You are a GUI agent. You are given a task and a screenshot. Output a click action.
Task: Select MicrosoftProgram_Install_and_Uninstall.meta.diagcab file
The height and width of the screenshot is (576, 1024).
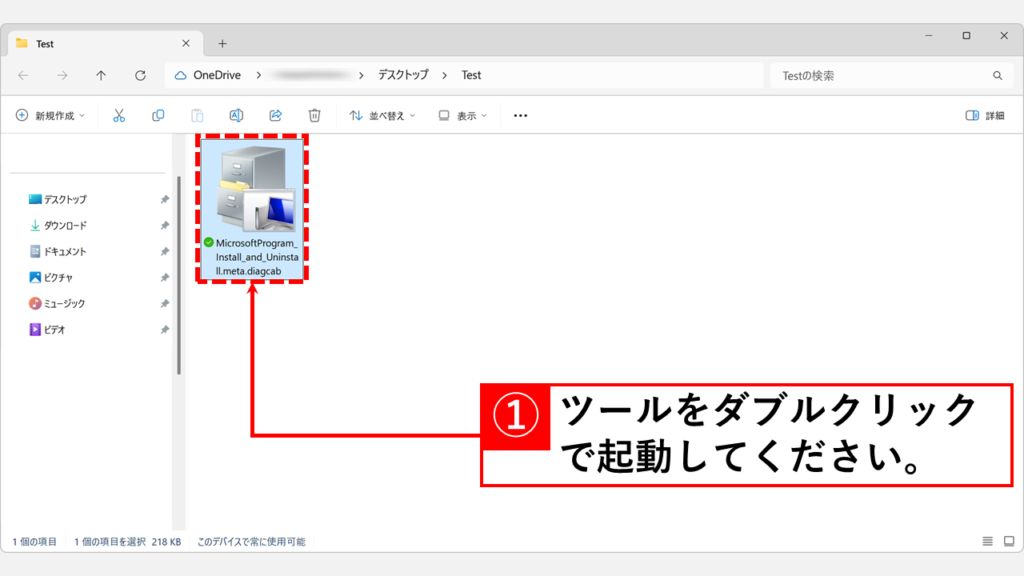(x=252, y=208)
